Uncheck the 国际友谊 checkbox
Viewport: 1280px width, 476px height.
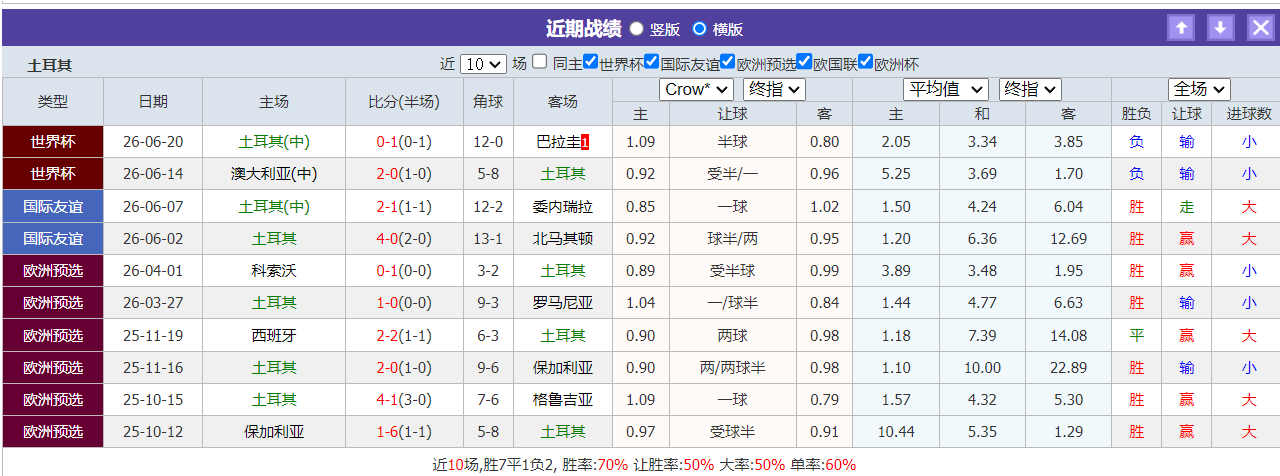pos(652,62)
